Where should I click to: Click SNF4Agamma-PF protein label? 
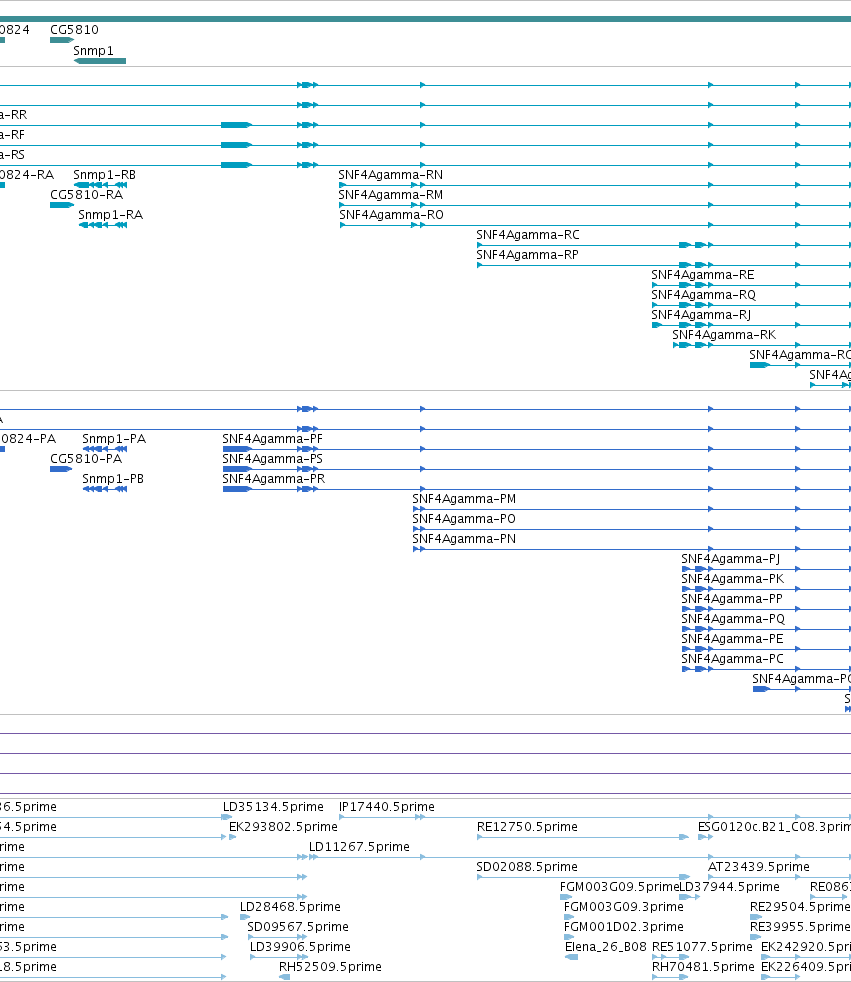pos(272,439)
